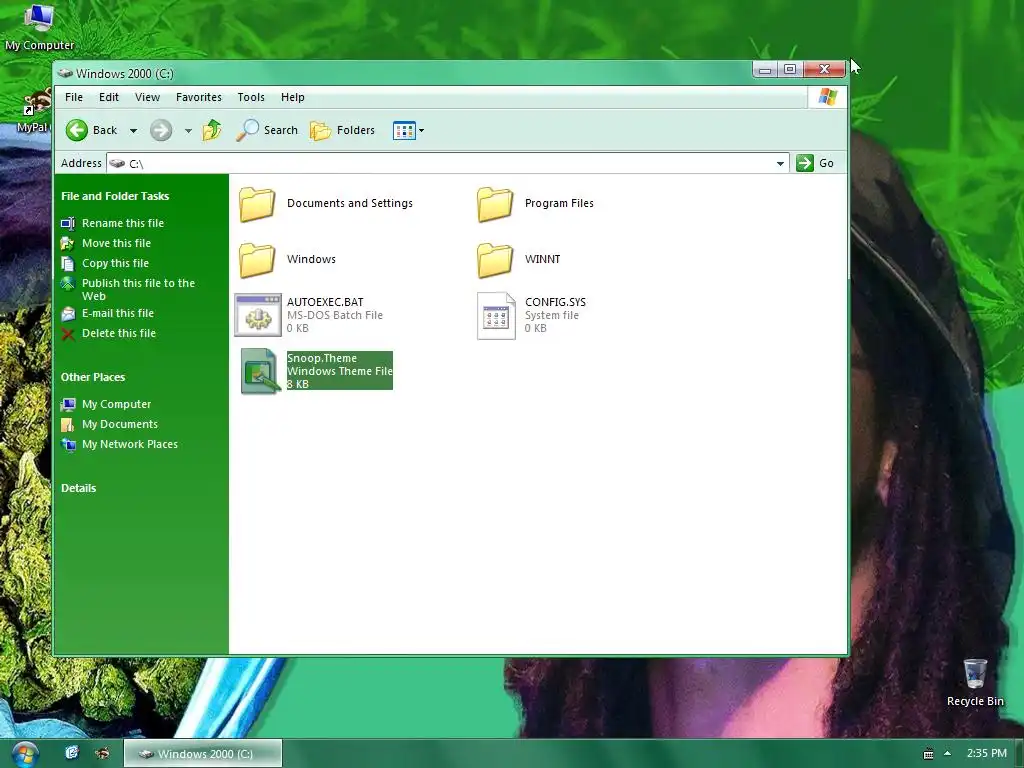
Task: Click the keyboard icon in system tray
Action: [x=928, y=754]
